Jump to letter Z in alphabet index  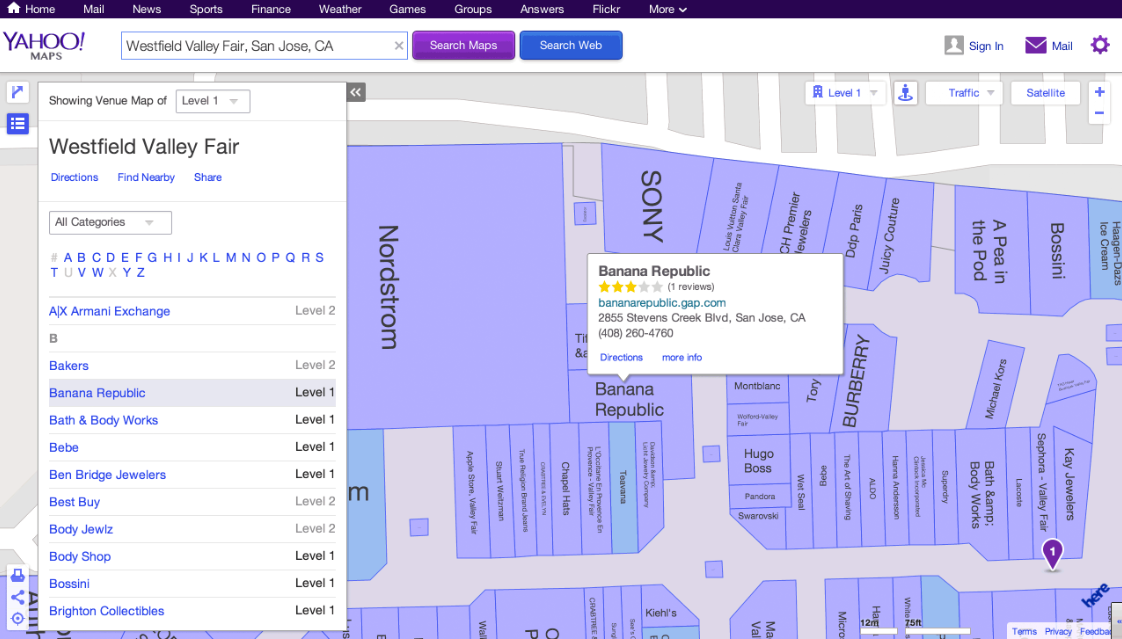140,273
